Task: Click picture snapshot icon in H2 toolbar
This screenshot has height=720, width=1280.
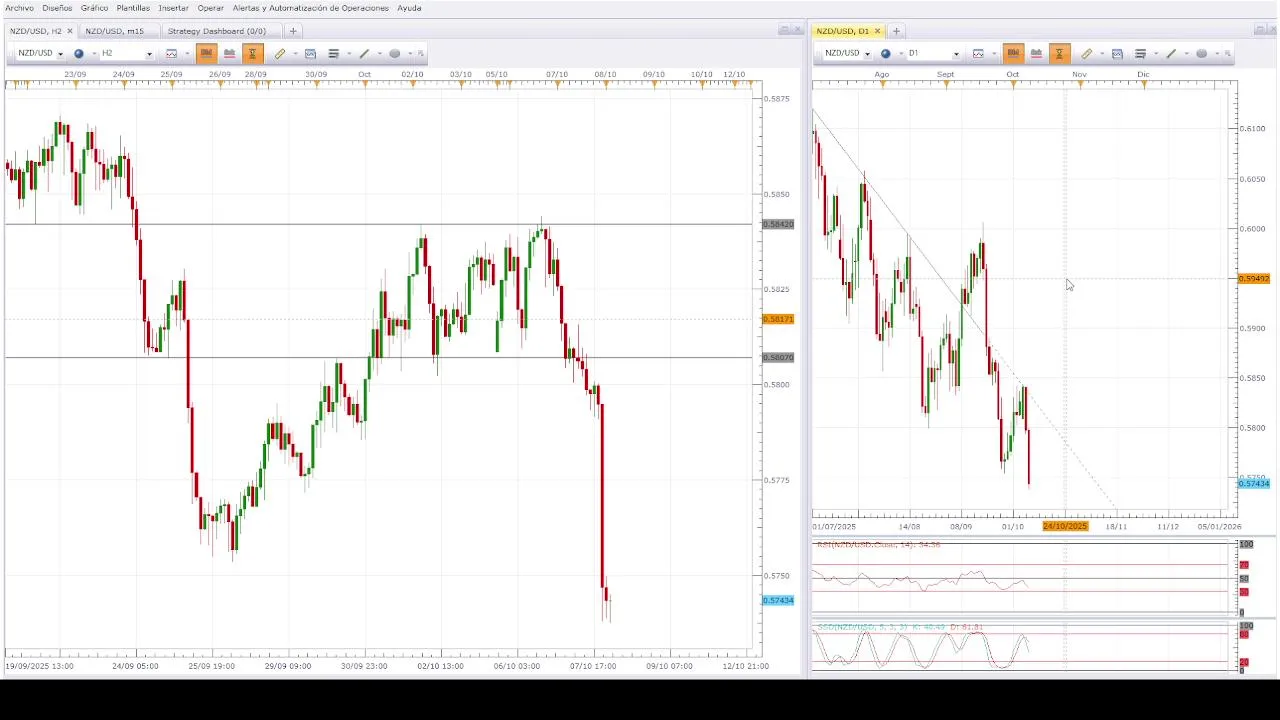Action: tap(310, 54)
